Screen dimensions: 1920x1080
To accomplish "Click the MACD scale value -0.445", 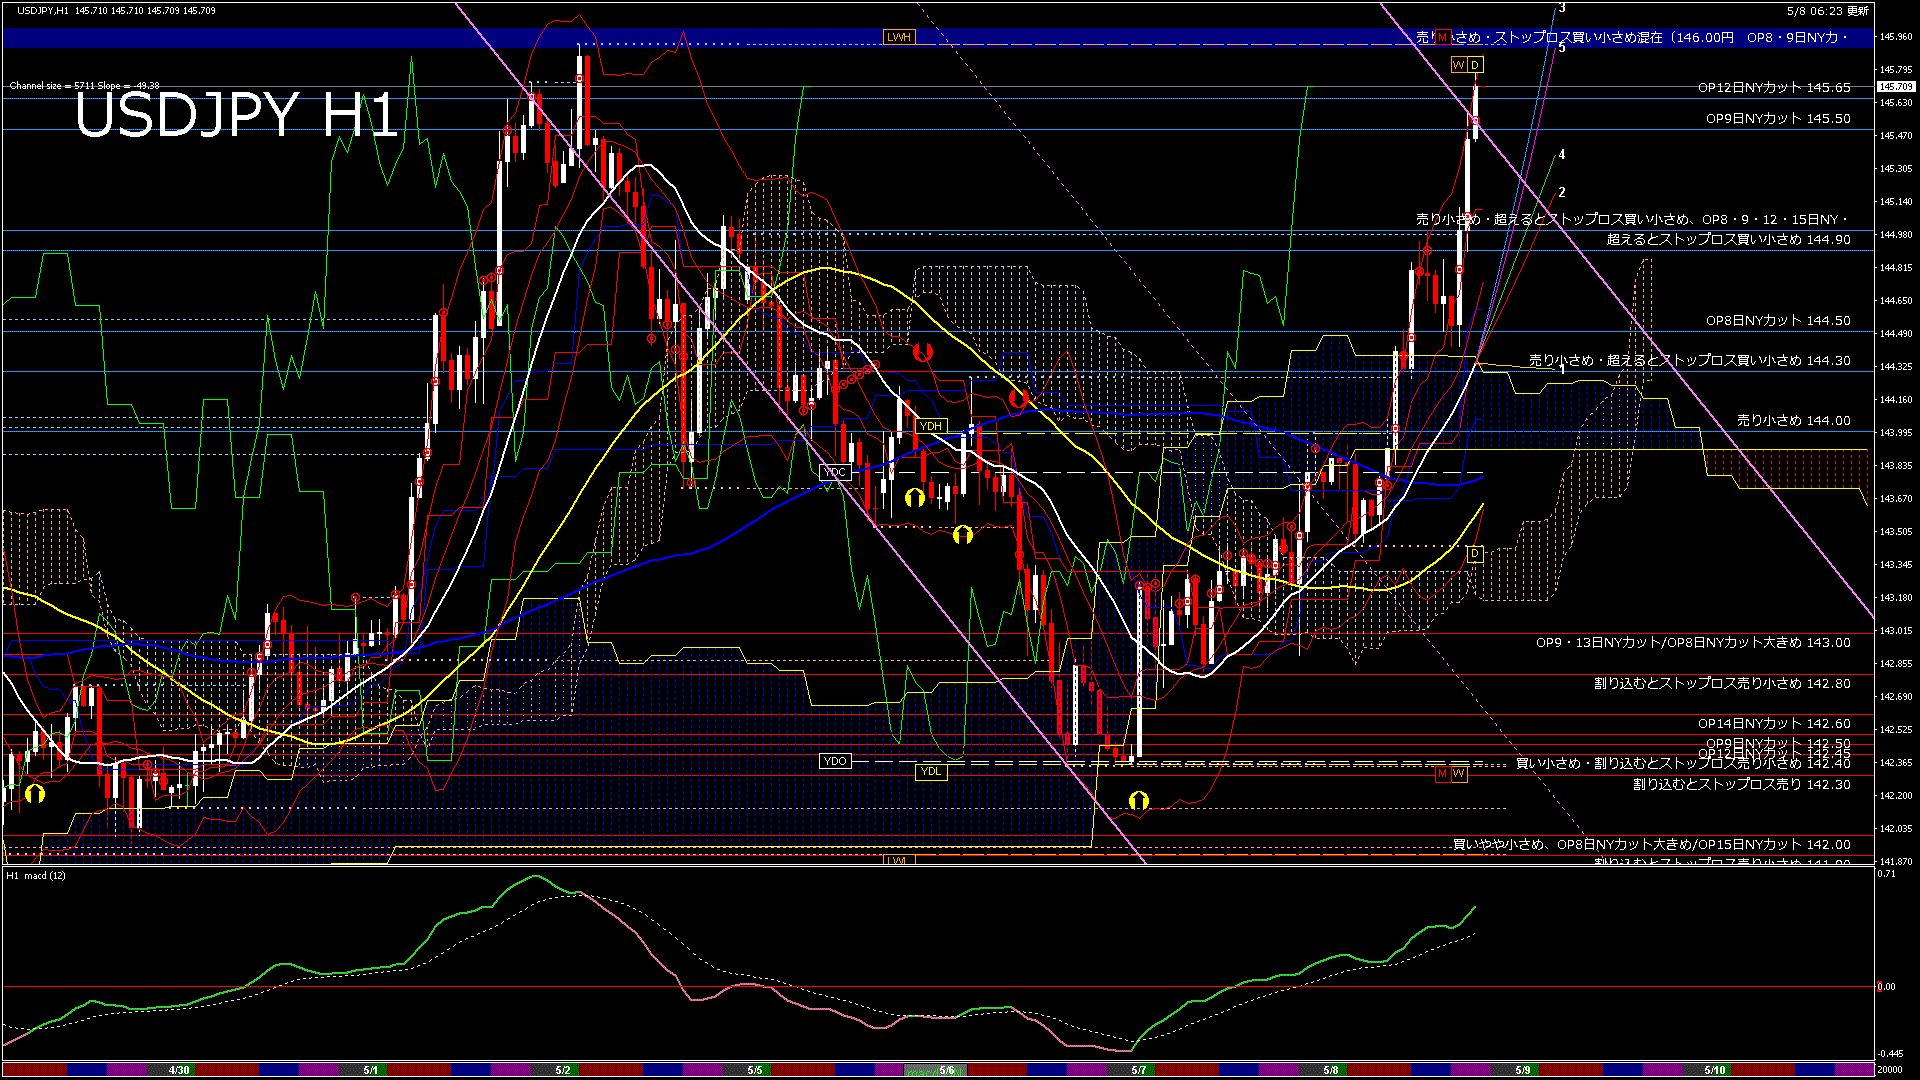I will pos(1890,1054).
